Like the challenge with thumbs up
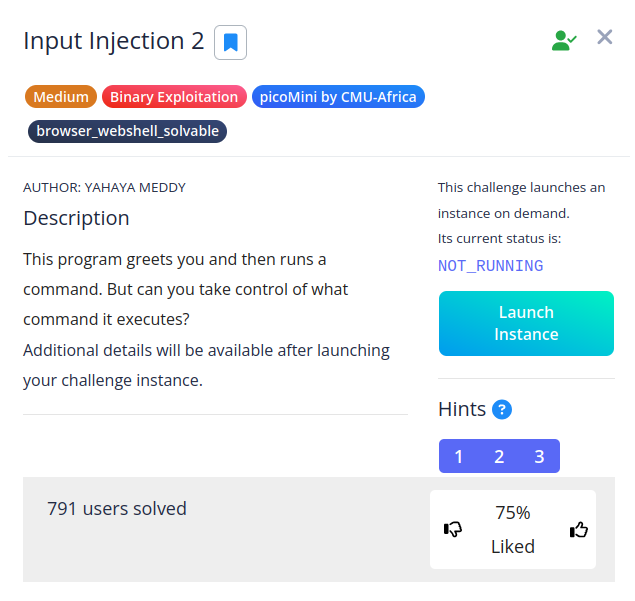The width and height of the screenshot is (635, 601). point(578,529)
